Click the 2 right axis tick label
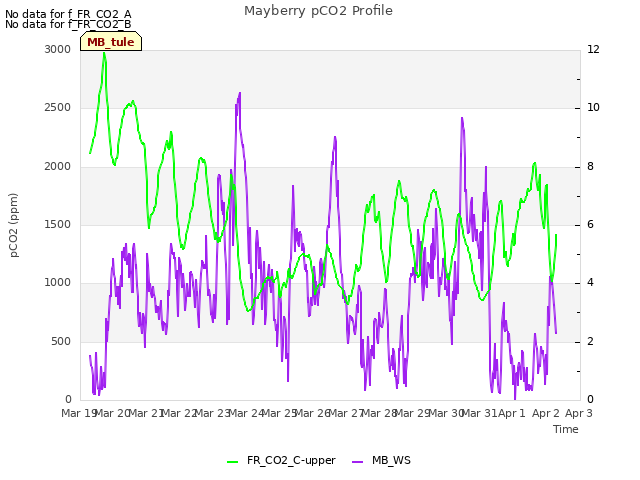The height and width of the screenshot is (480, 640). tap(590, 342)
